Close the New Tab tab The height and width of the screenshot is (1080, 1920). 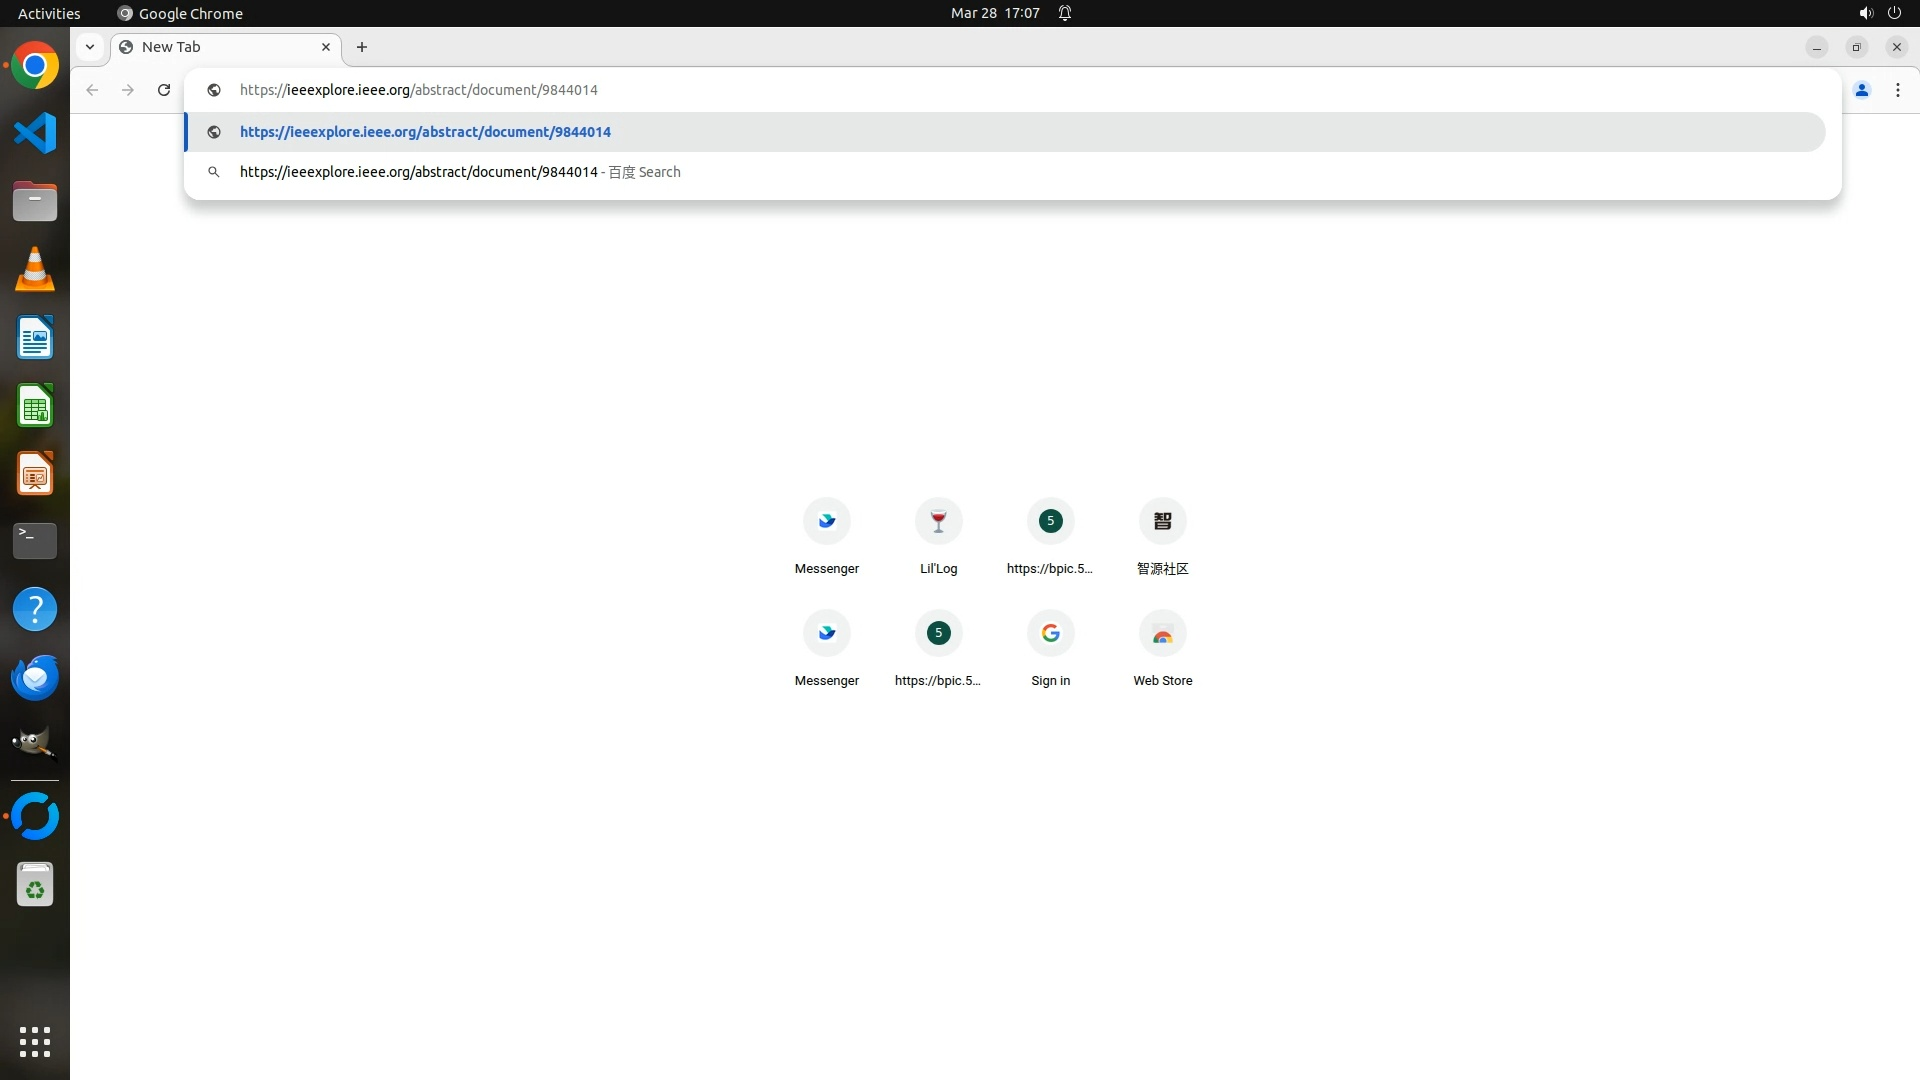pos(326,47)
